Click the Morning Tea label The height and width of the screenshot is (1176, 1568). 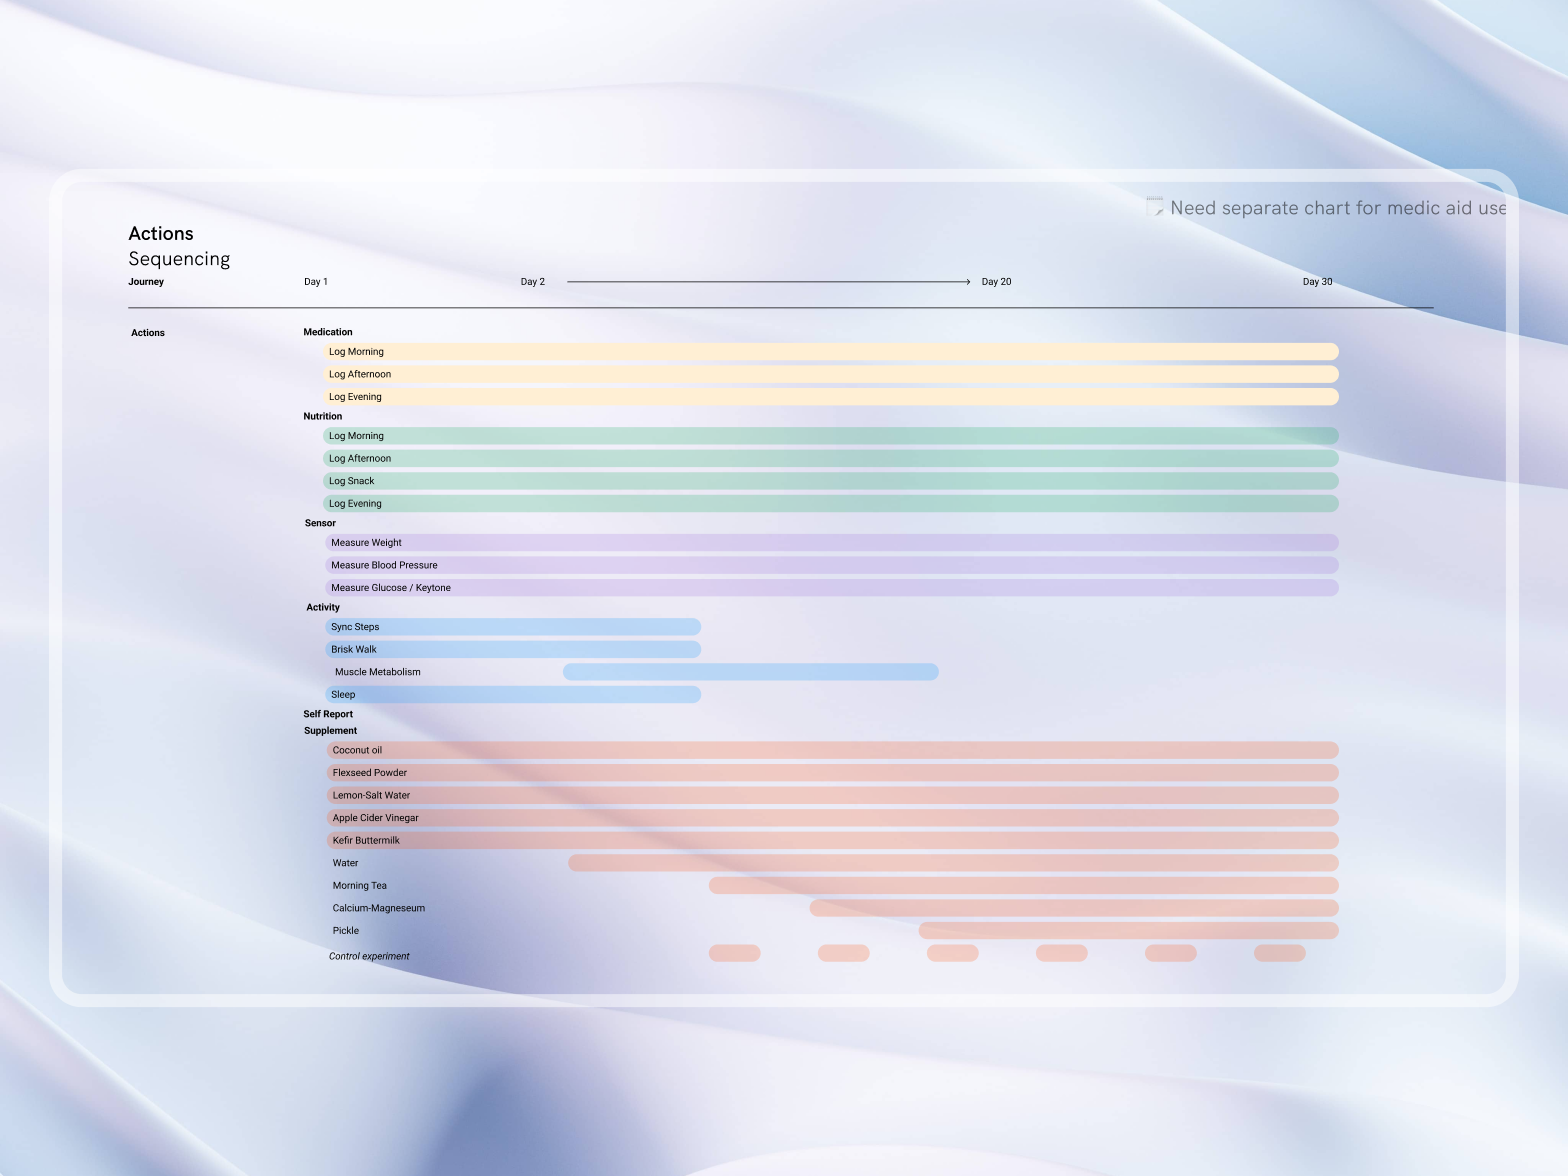click(360, 886)
